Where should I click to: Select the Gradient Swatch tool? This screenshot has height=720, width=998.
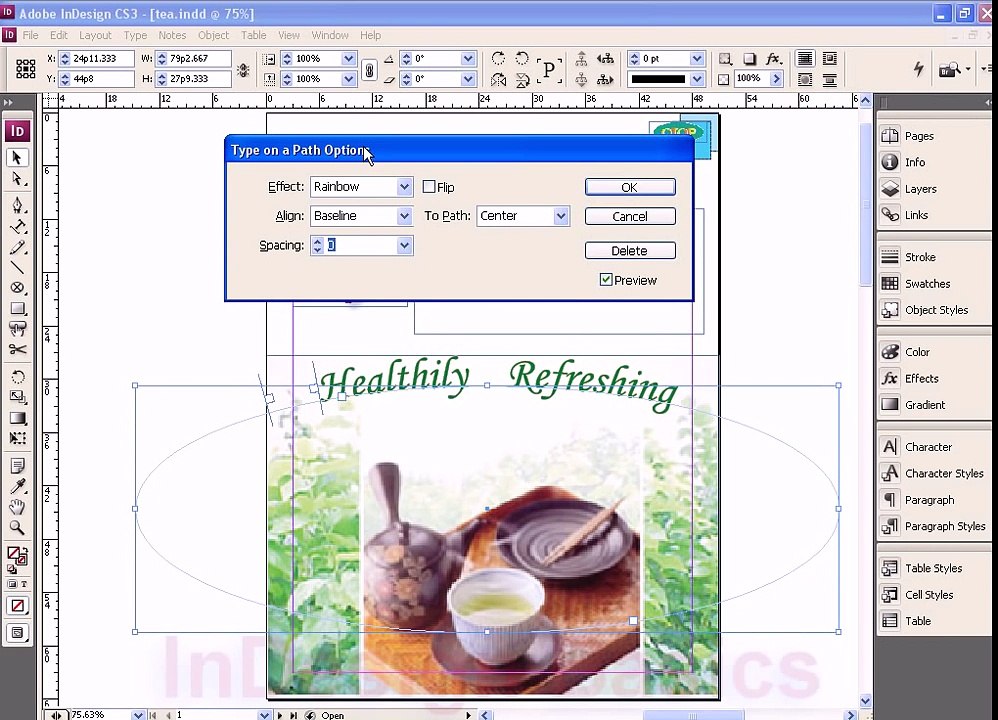coord(17,418)
